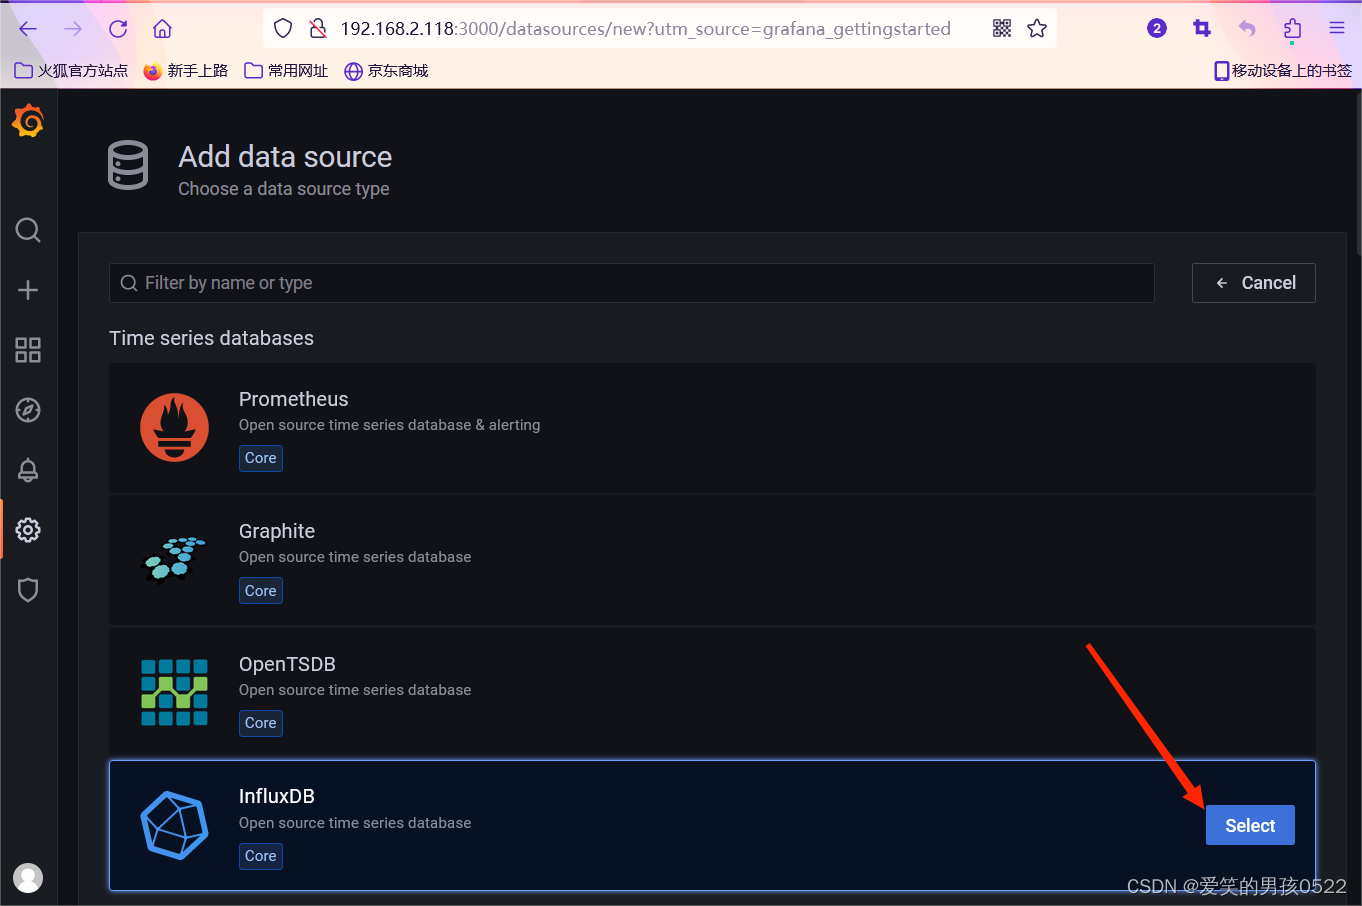Screen dimensions: 1362x906
Task: Click the Create plus icon in sidebar
Action: pos(27,290)
